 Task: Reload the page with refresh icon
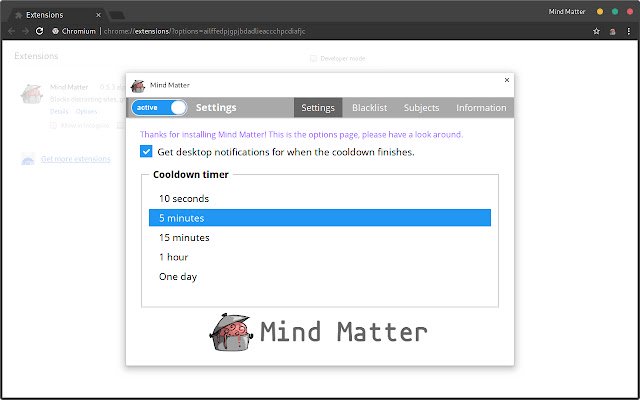[39, 31]
